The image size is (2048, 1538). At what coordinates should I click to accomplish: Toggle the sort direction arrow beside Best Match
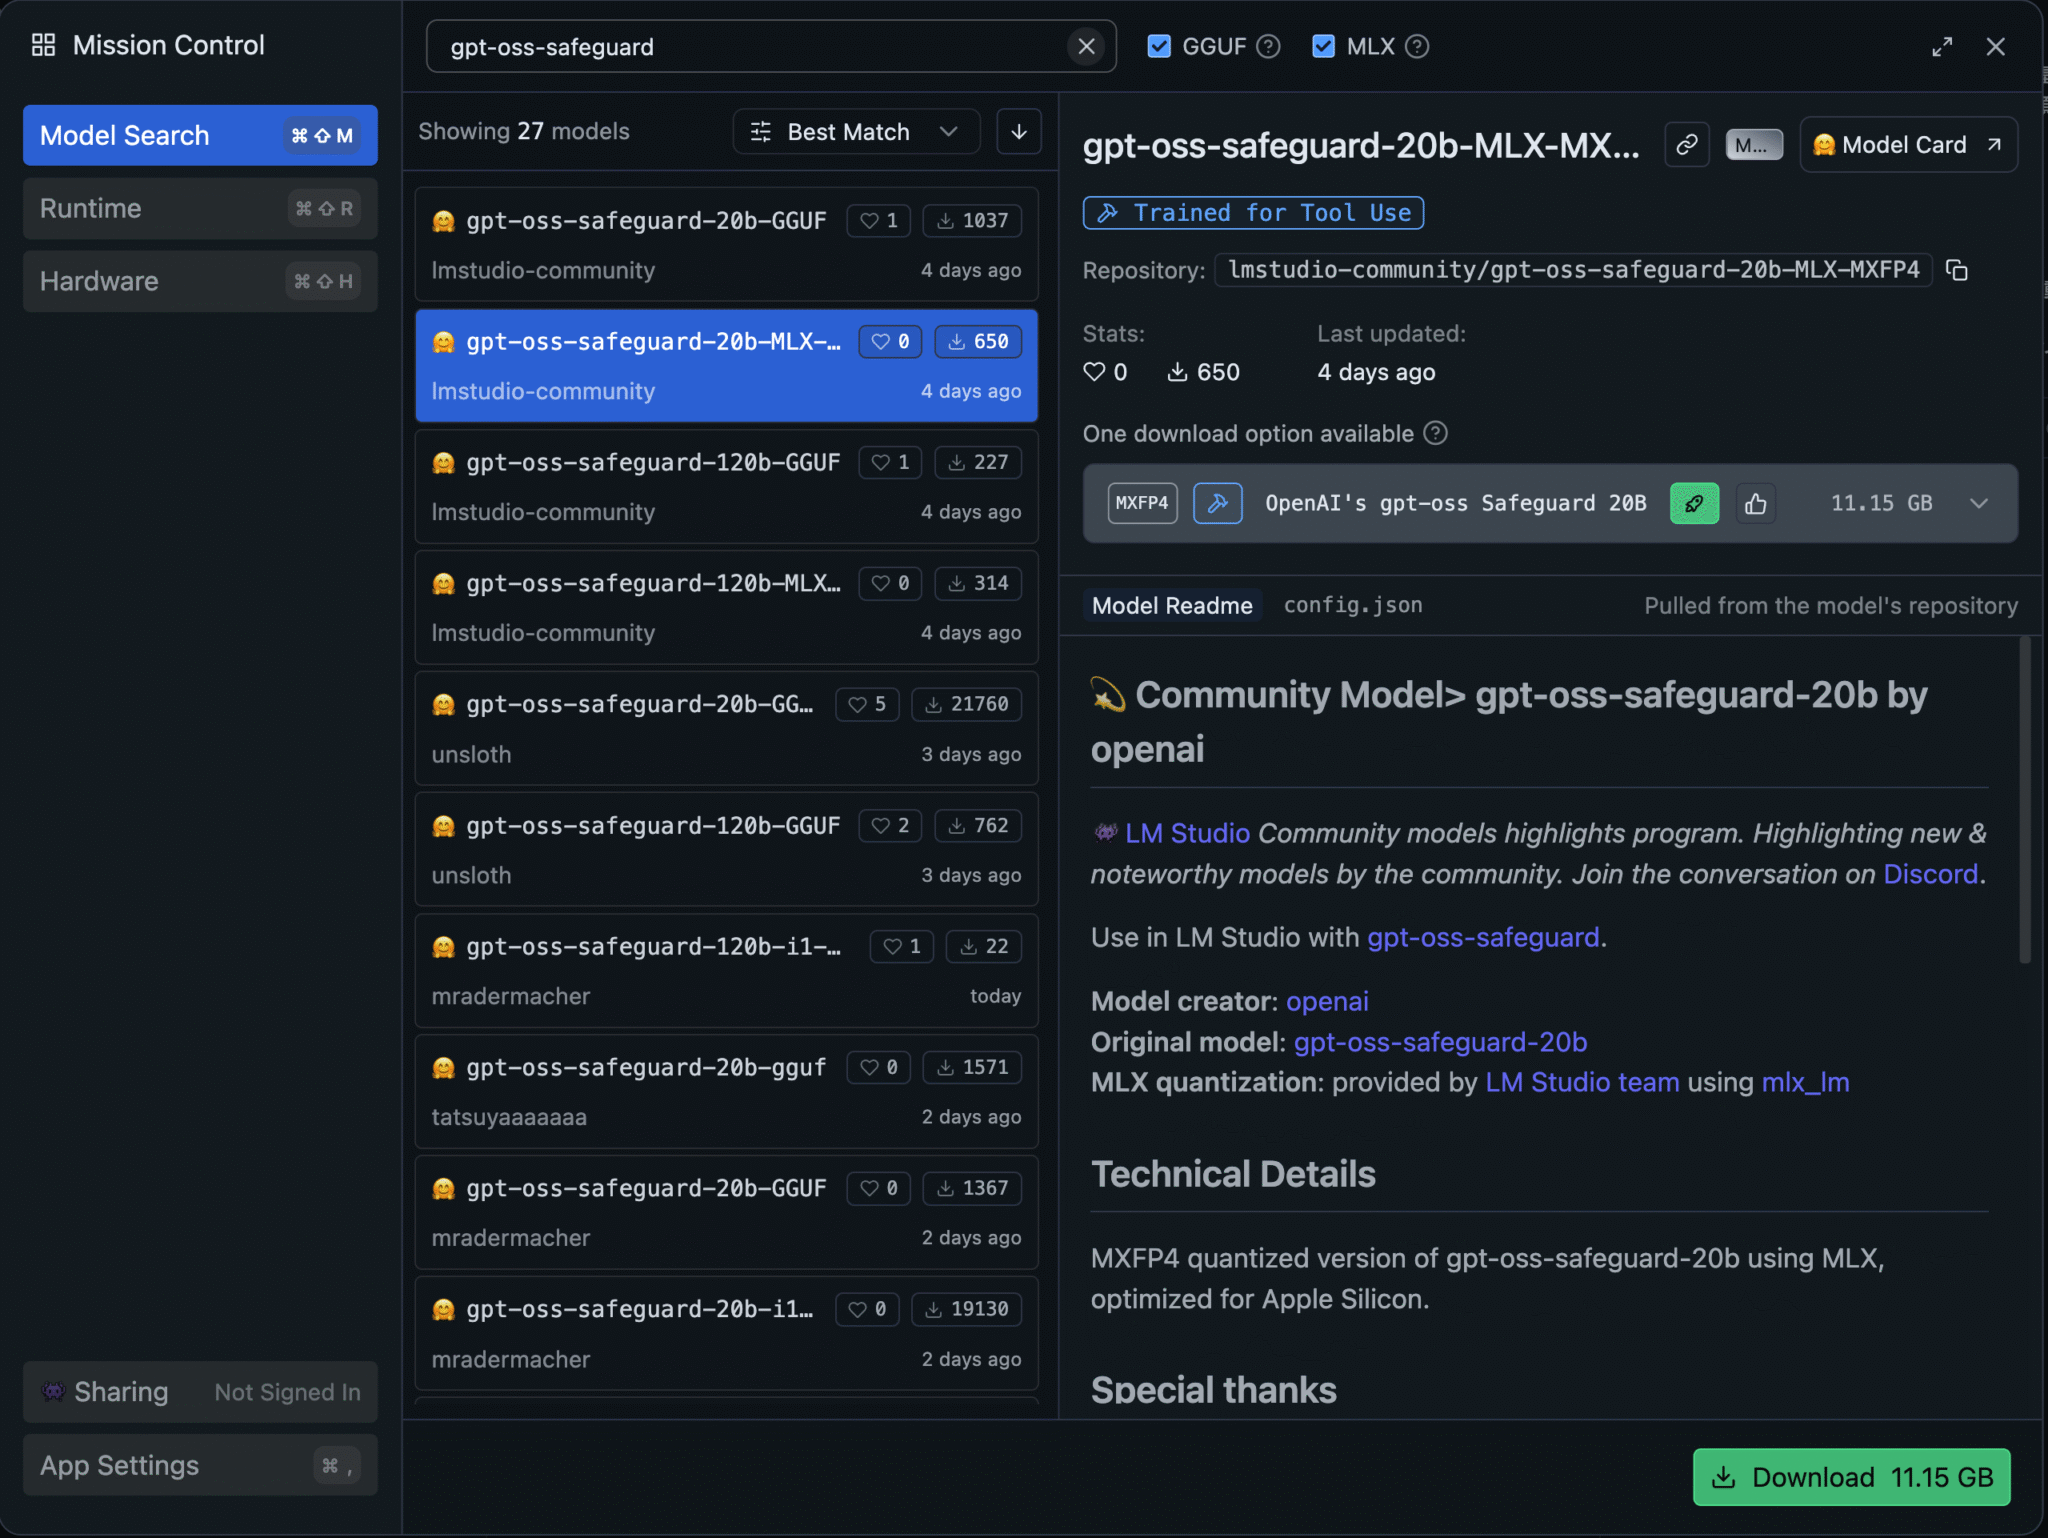[x=1019, y=131]
